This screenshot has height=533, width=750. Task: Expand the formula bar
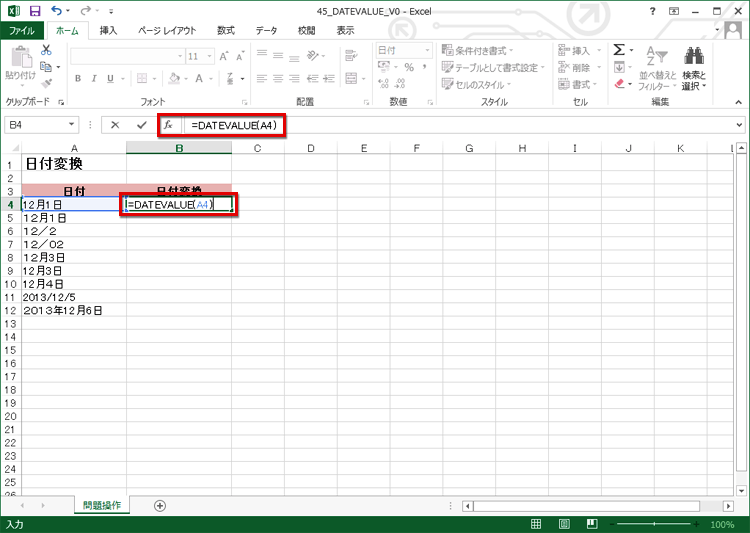[739, 125]
